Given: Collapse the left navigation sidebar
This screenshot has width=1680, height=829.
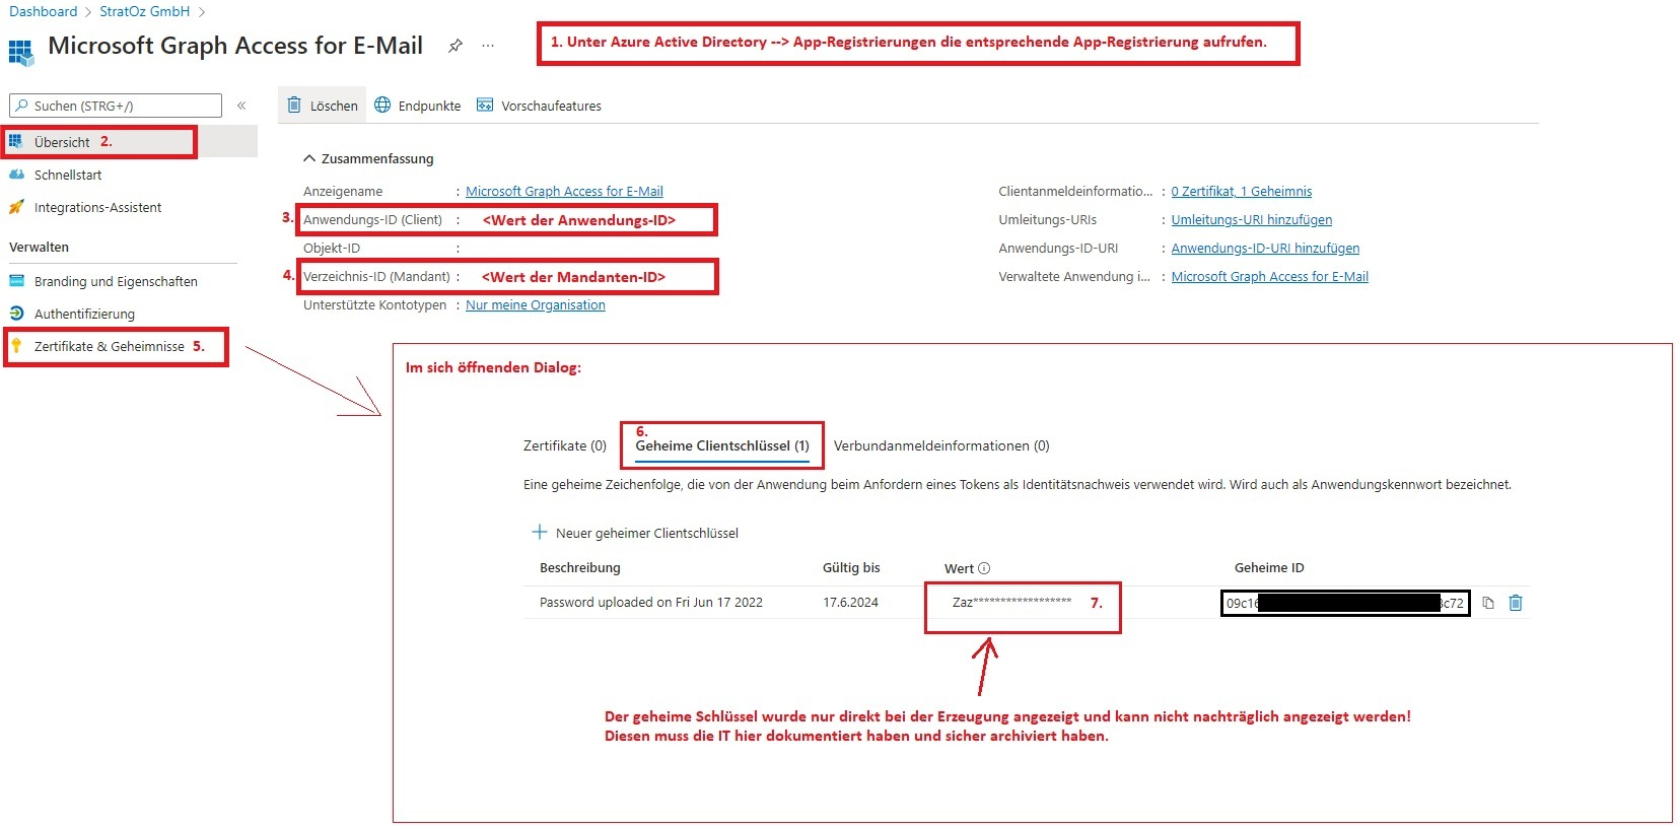Looking at the screenshot, I should point(241,105).
